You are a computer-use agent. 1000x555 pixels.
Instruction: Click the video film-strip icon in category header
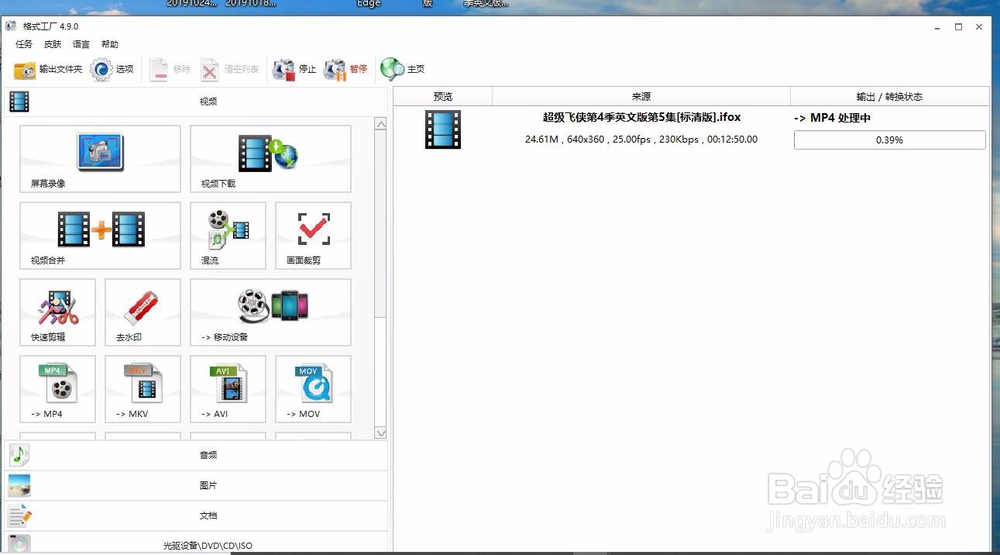[x=19, y=101]
